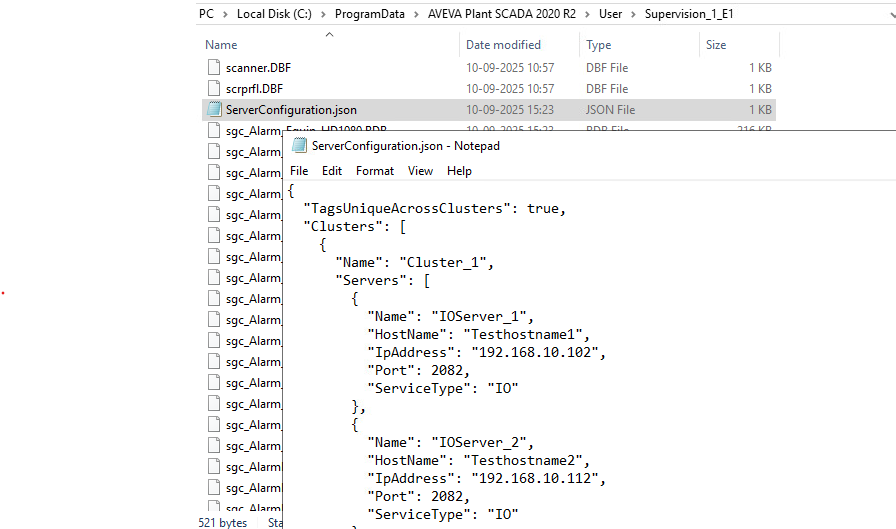Click the "Testhostname2" value in Notepad
Image resolution: width=896 pixels, height=529 pixels.
point(523,460)
